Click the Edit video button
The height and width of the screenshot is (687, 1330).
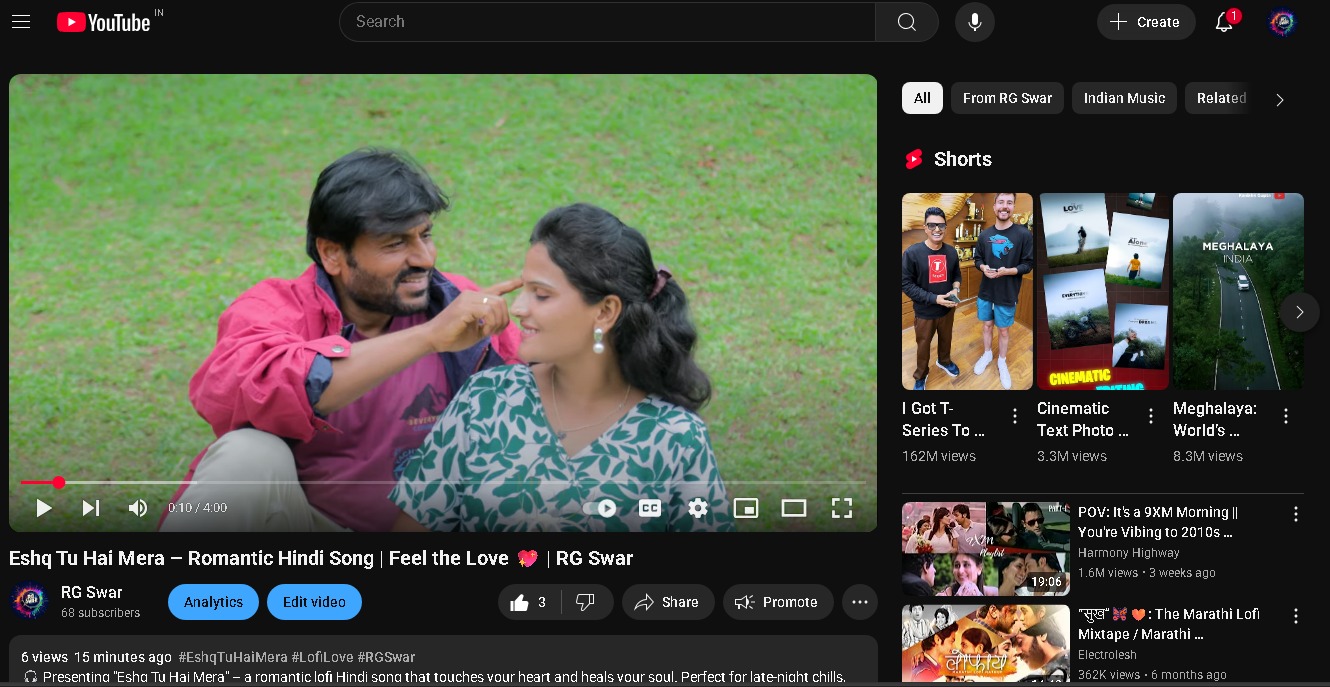314,602
